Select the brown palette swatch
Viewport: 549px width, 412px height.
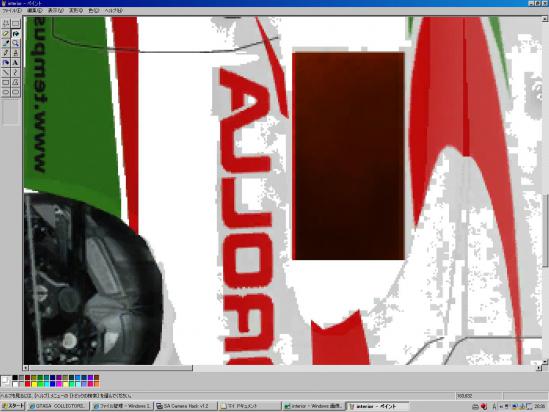tap(97, 377)
